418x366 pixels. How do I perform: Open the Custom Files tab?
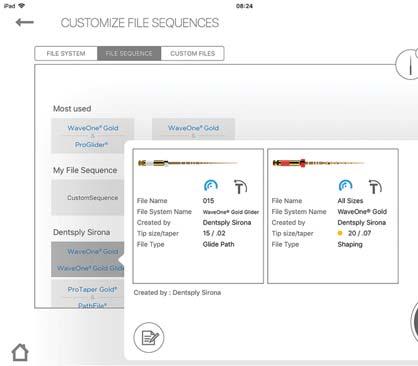coord(192,53)
